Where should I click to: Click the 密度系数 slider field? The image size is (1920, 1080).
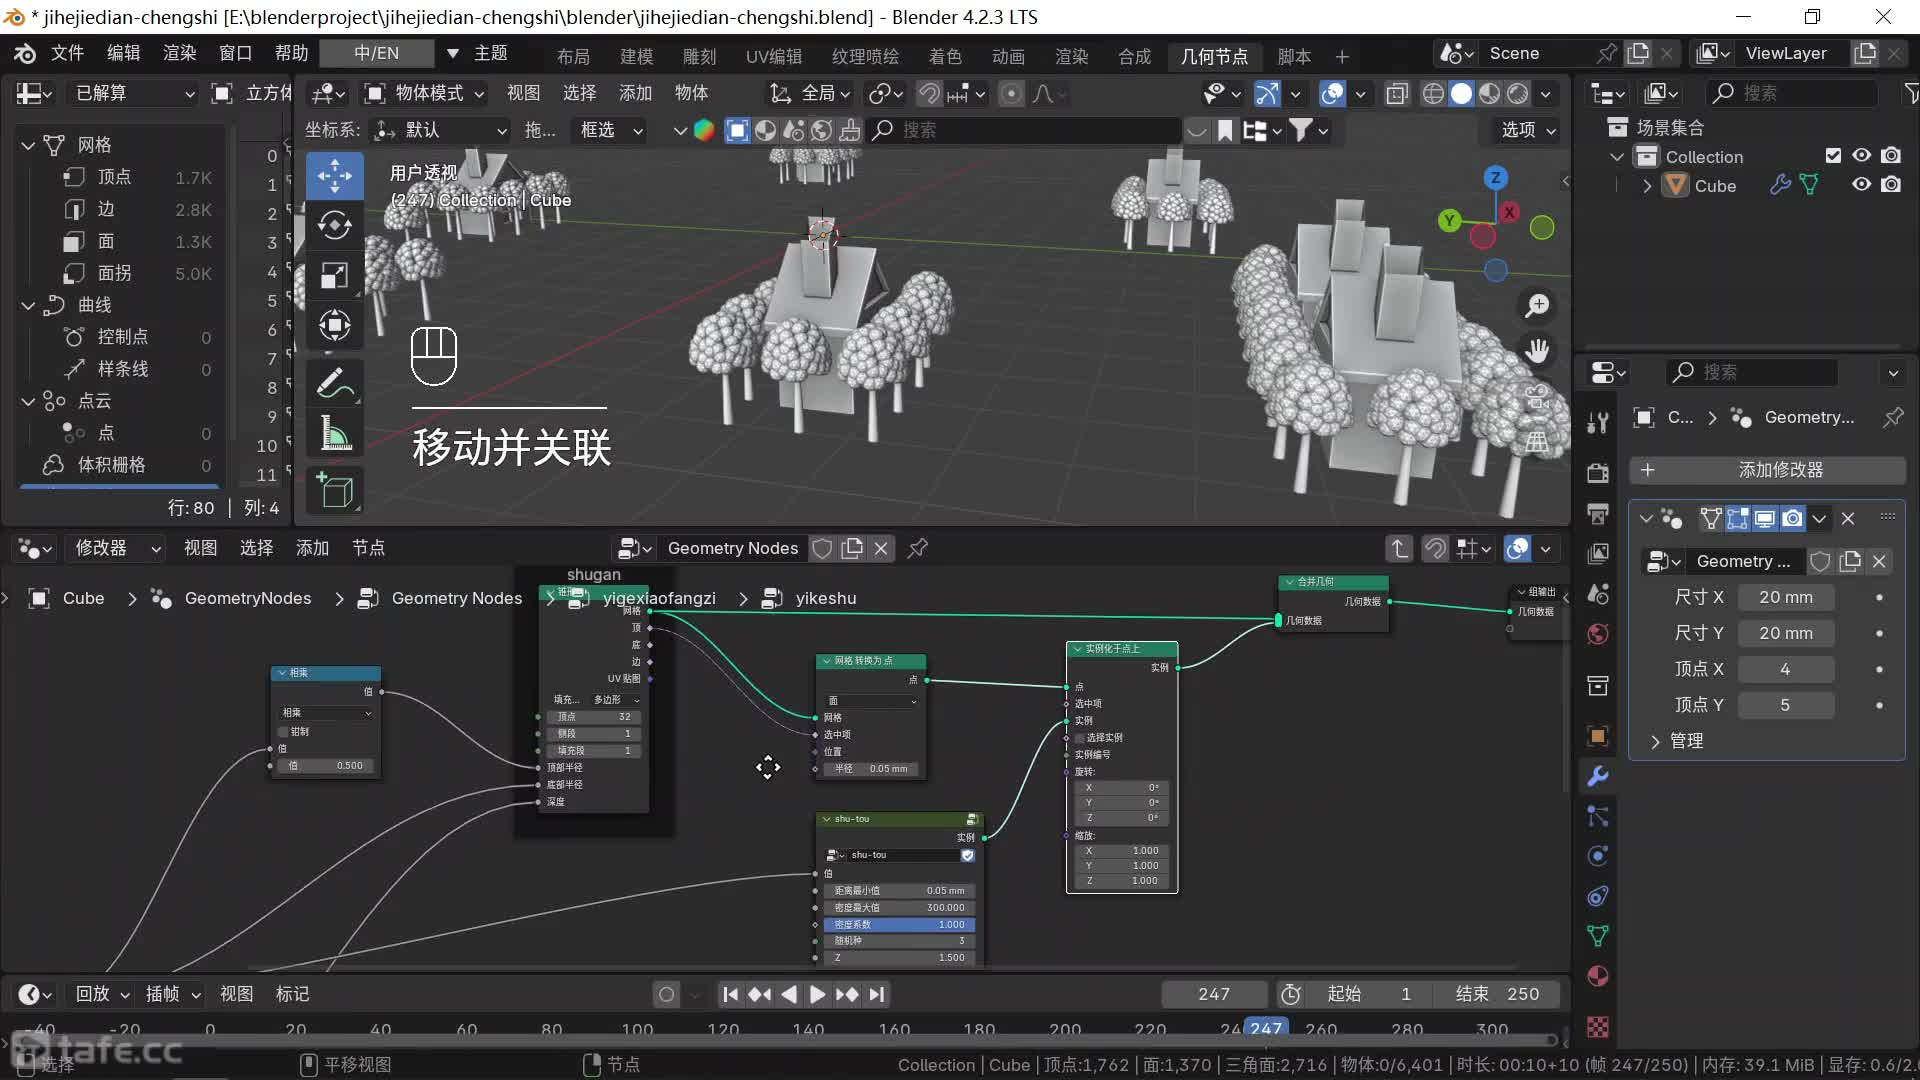898,925
